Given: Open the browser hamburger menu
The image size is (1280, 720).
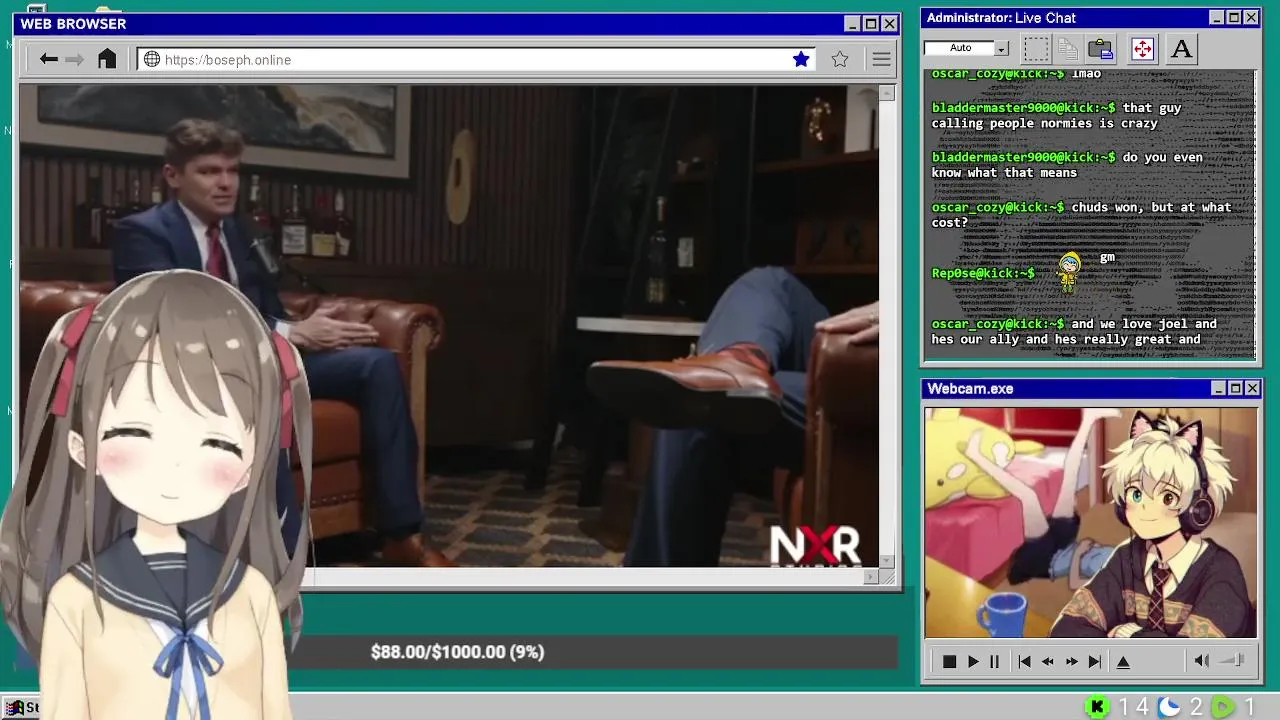Looking at the screenshot, I should 881,59.
